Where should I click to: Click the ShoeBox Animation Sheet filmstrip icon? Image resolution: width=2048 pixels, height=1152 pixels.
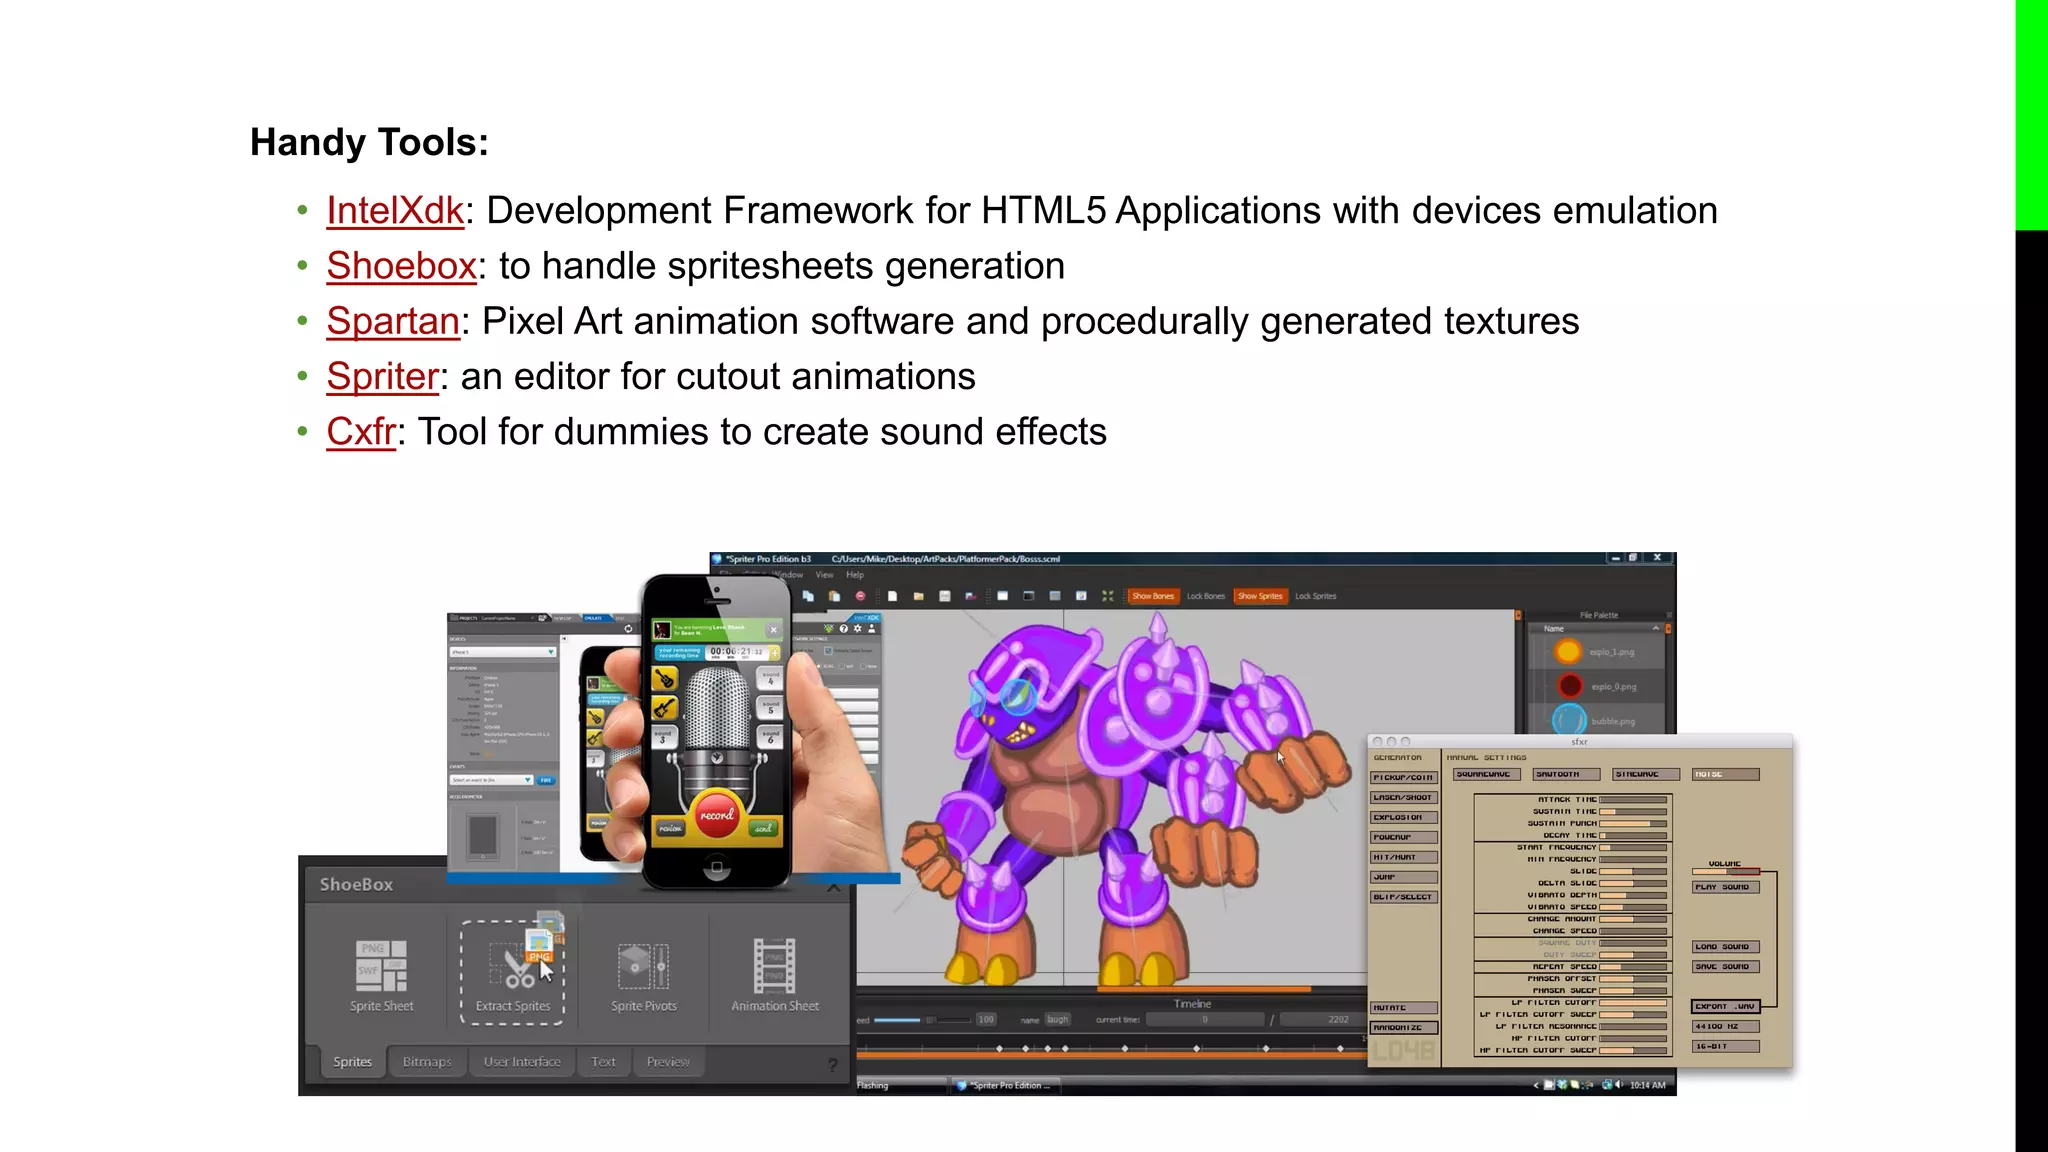[x=775, y=966]
